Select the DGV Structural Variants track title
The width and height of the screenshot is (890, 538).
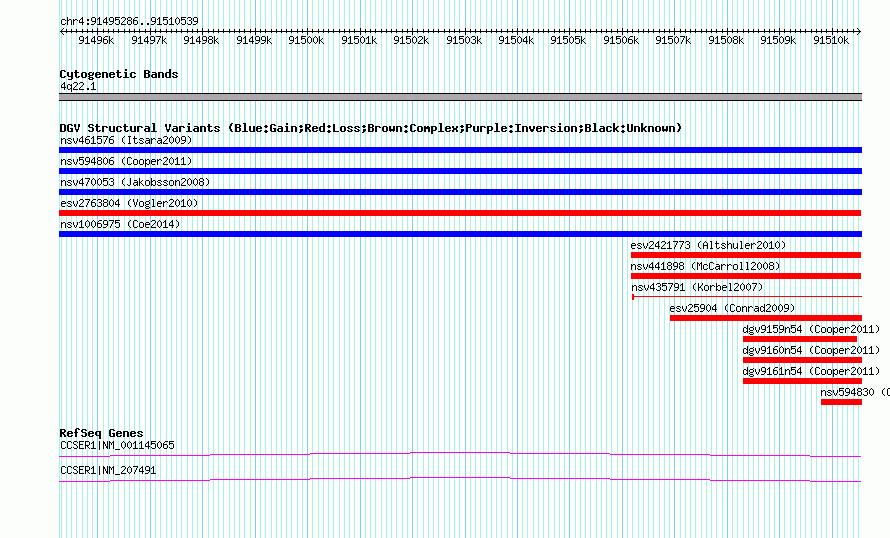[x=371, y=128]
